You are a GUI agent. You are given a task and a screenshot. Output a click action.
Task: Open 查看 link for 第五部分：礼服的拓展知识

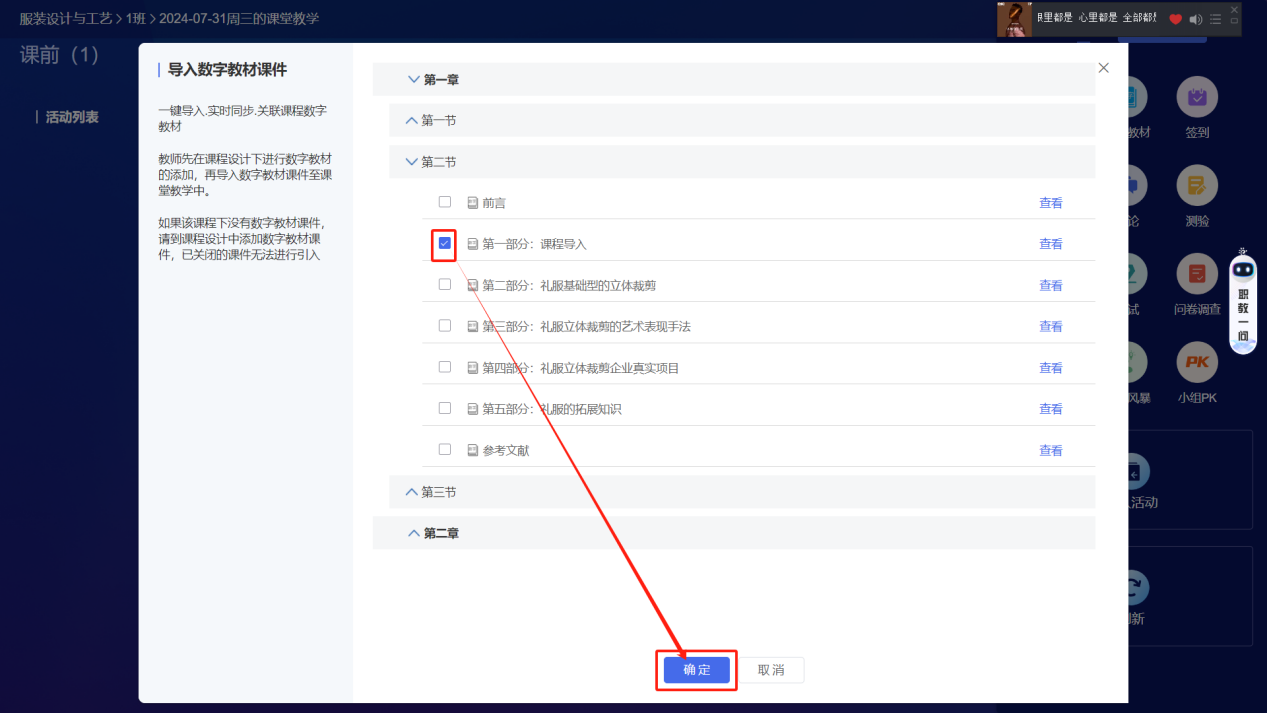(x=1051, y=408)
